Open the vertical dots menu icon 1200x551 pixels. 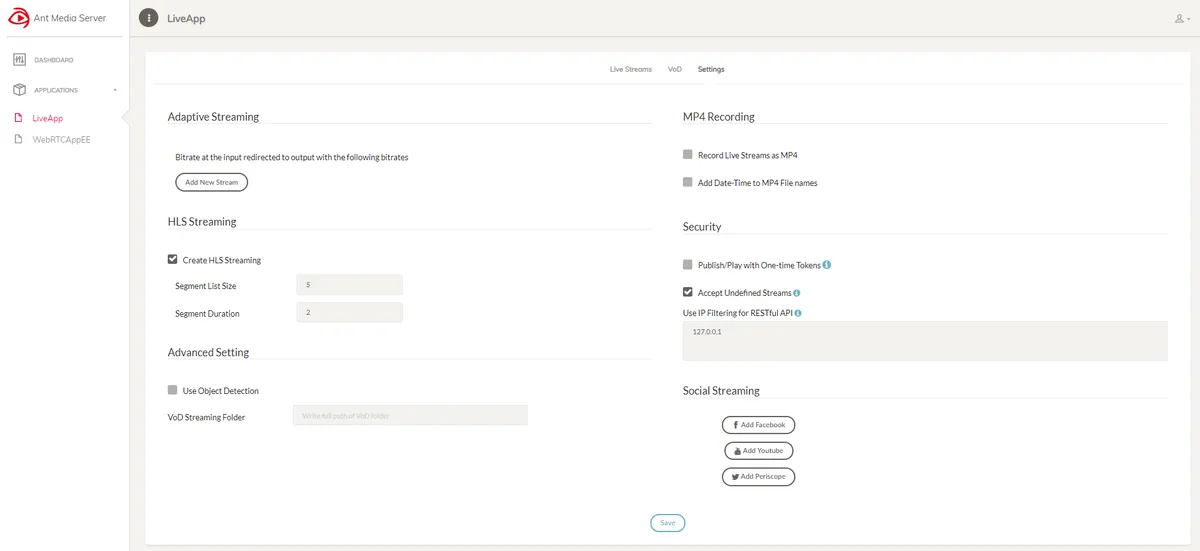coord(148,18)
